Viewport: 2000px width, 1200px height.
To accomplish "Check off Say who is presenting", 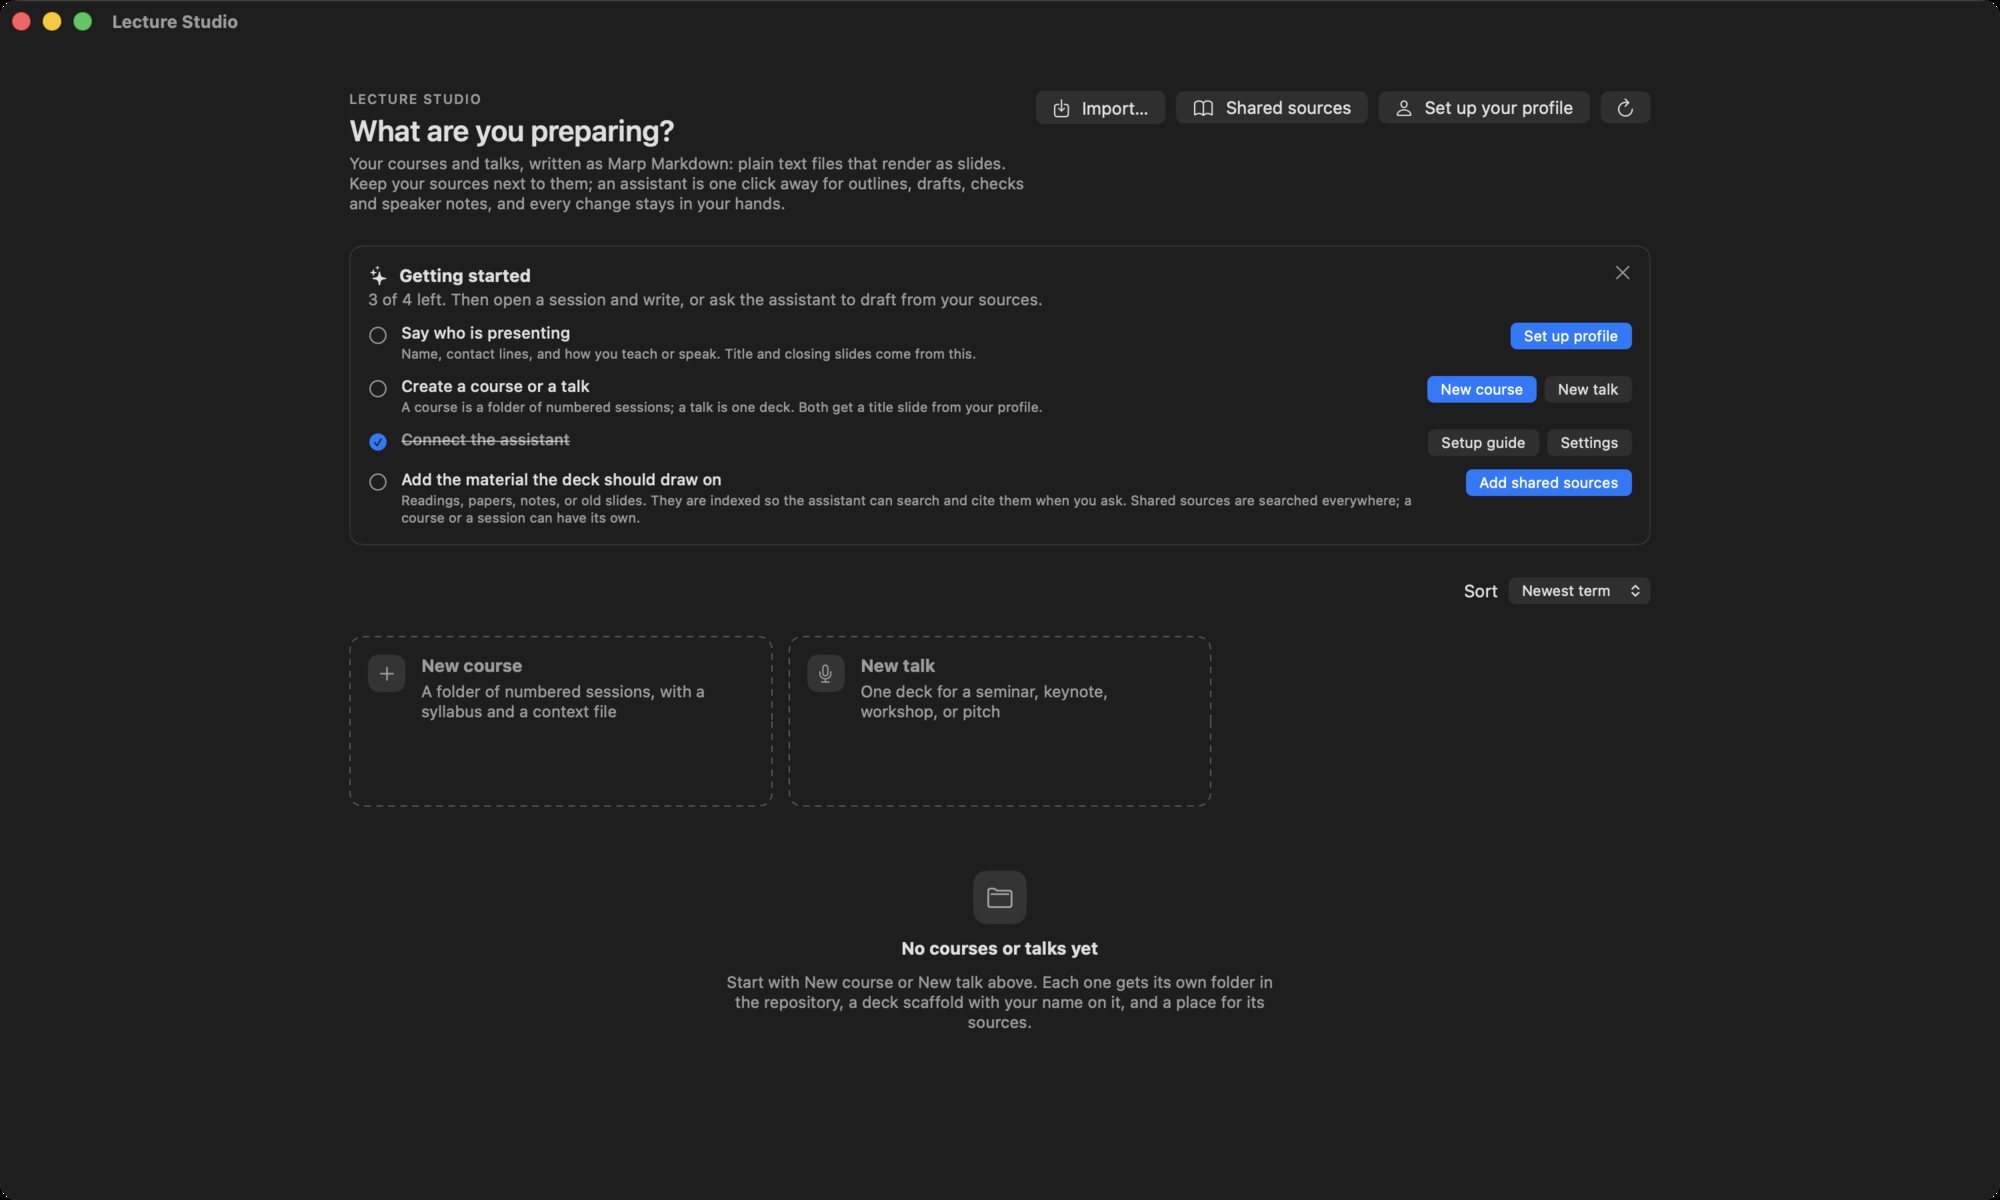I will pos(378,336).
